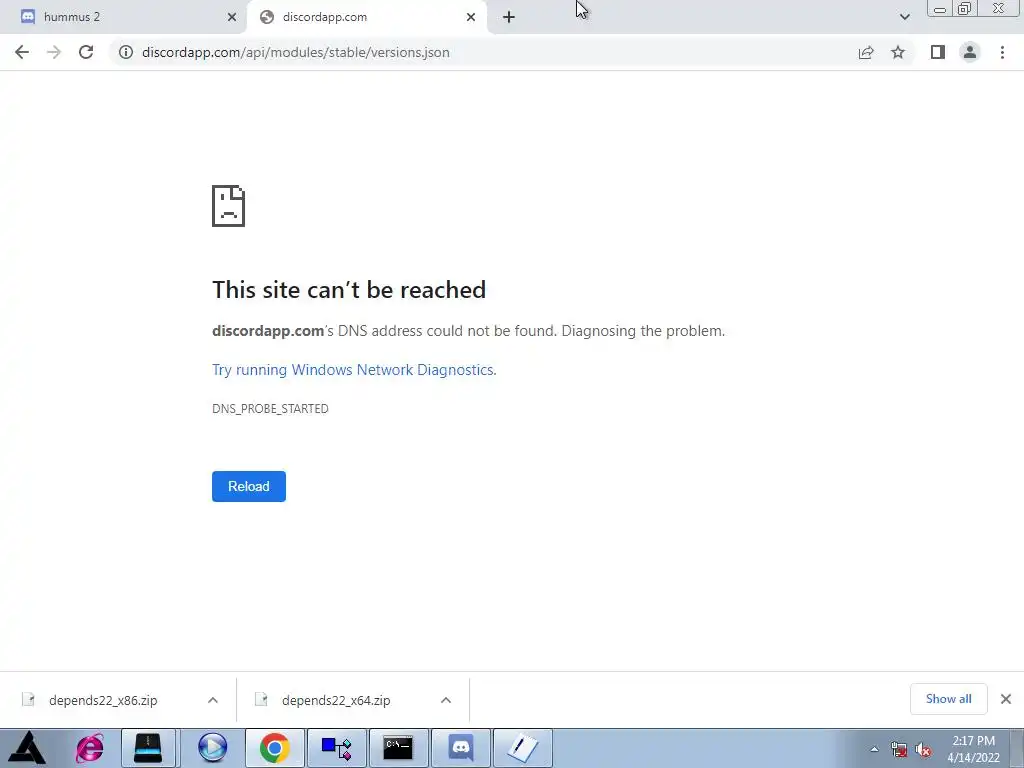Select the discordapp.com tab
1024x768 pixels.
(367, 17)
